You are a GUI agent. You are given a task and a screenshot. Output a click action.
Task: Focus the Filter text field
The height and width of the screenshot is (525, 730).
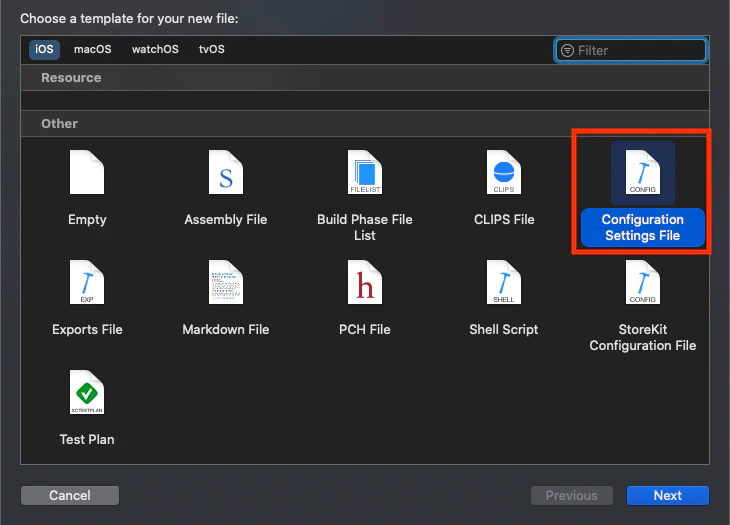pyautogui.click(x=630, y=50)
